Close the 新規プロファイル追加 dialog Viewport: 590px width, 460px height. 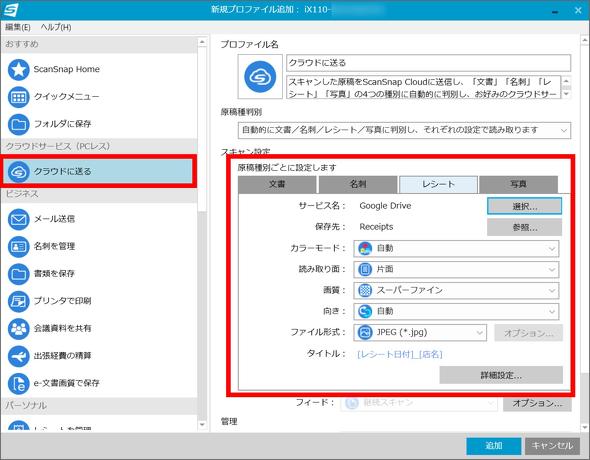coord(578,11)
